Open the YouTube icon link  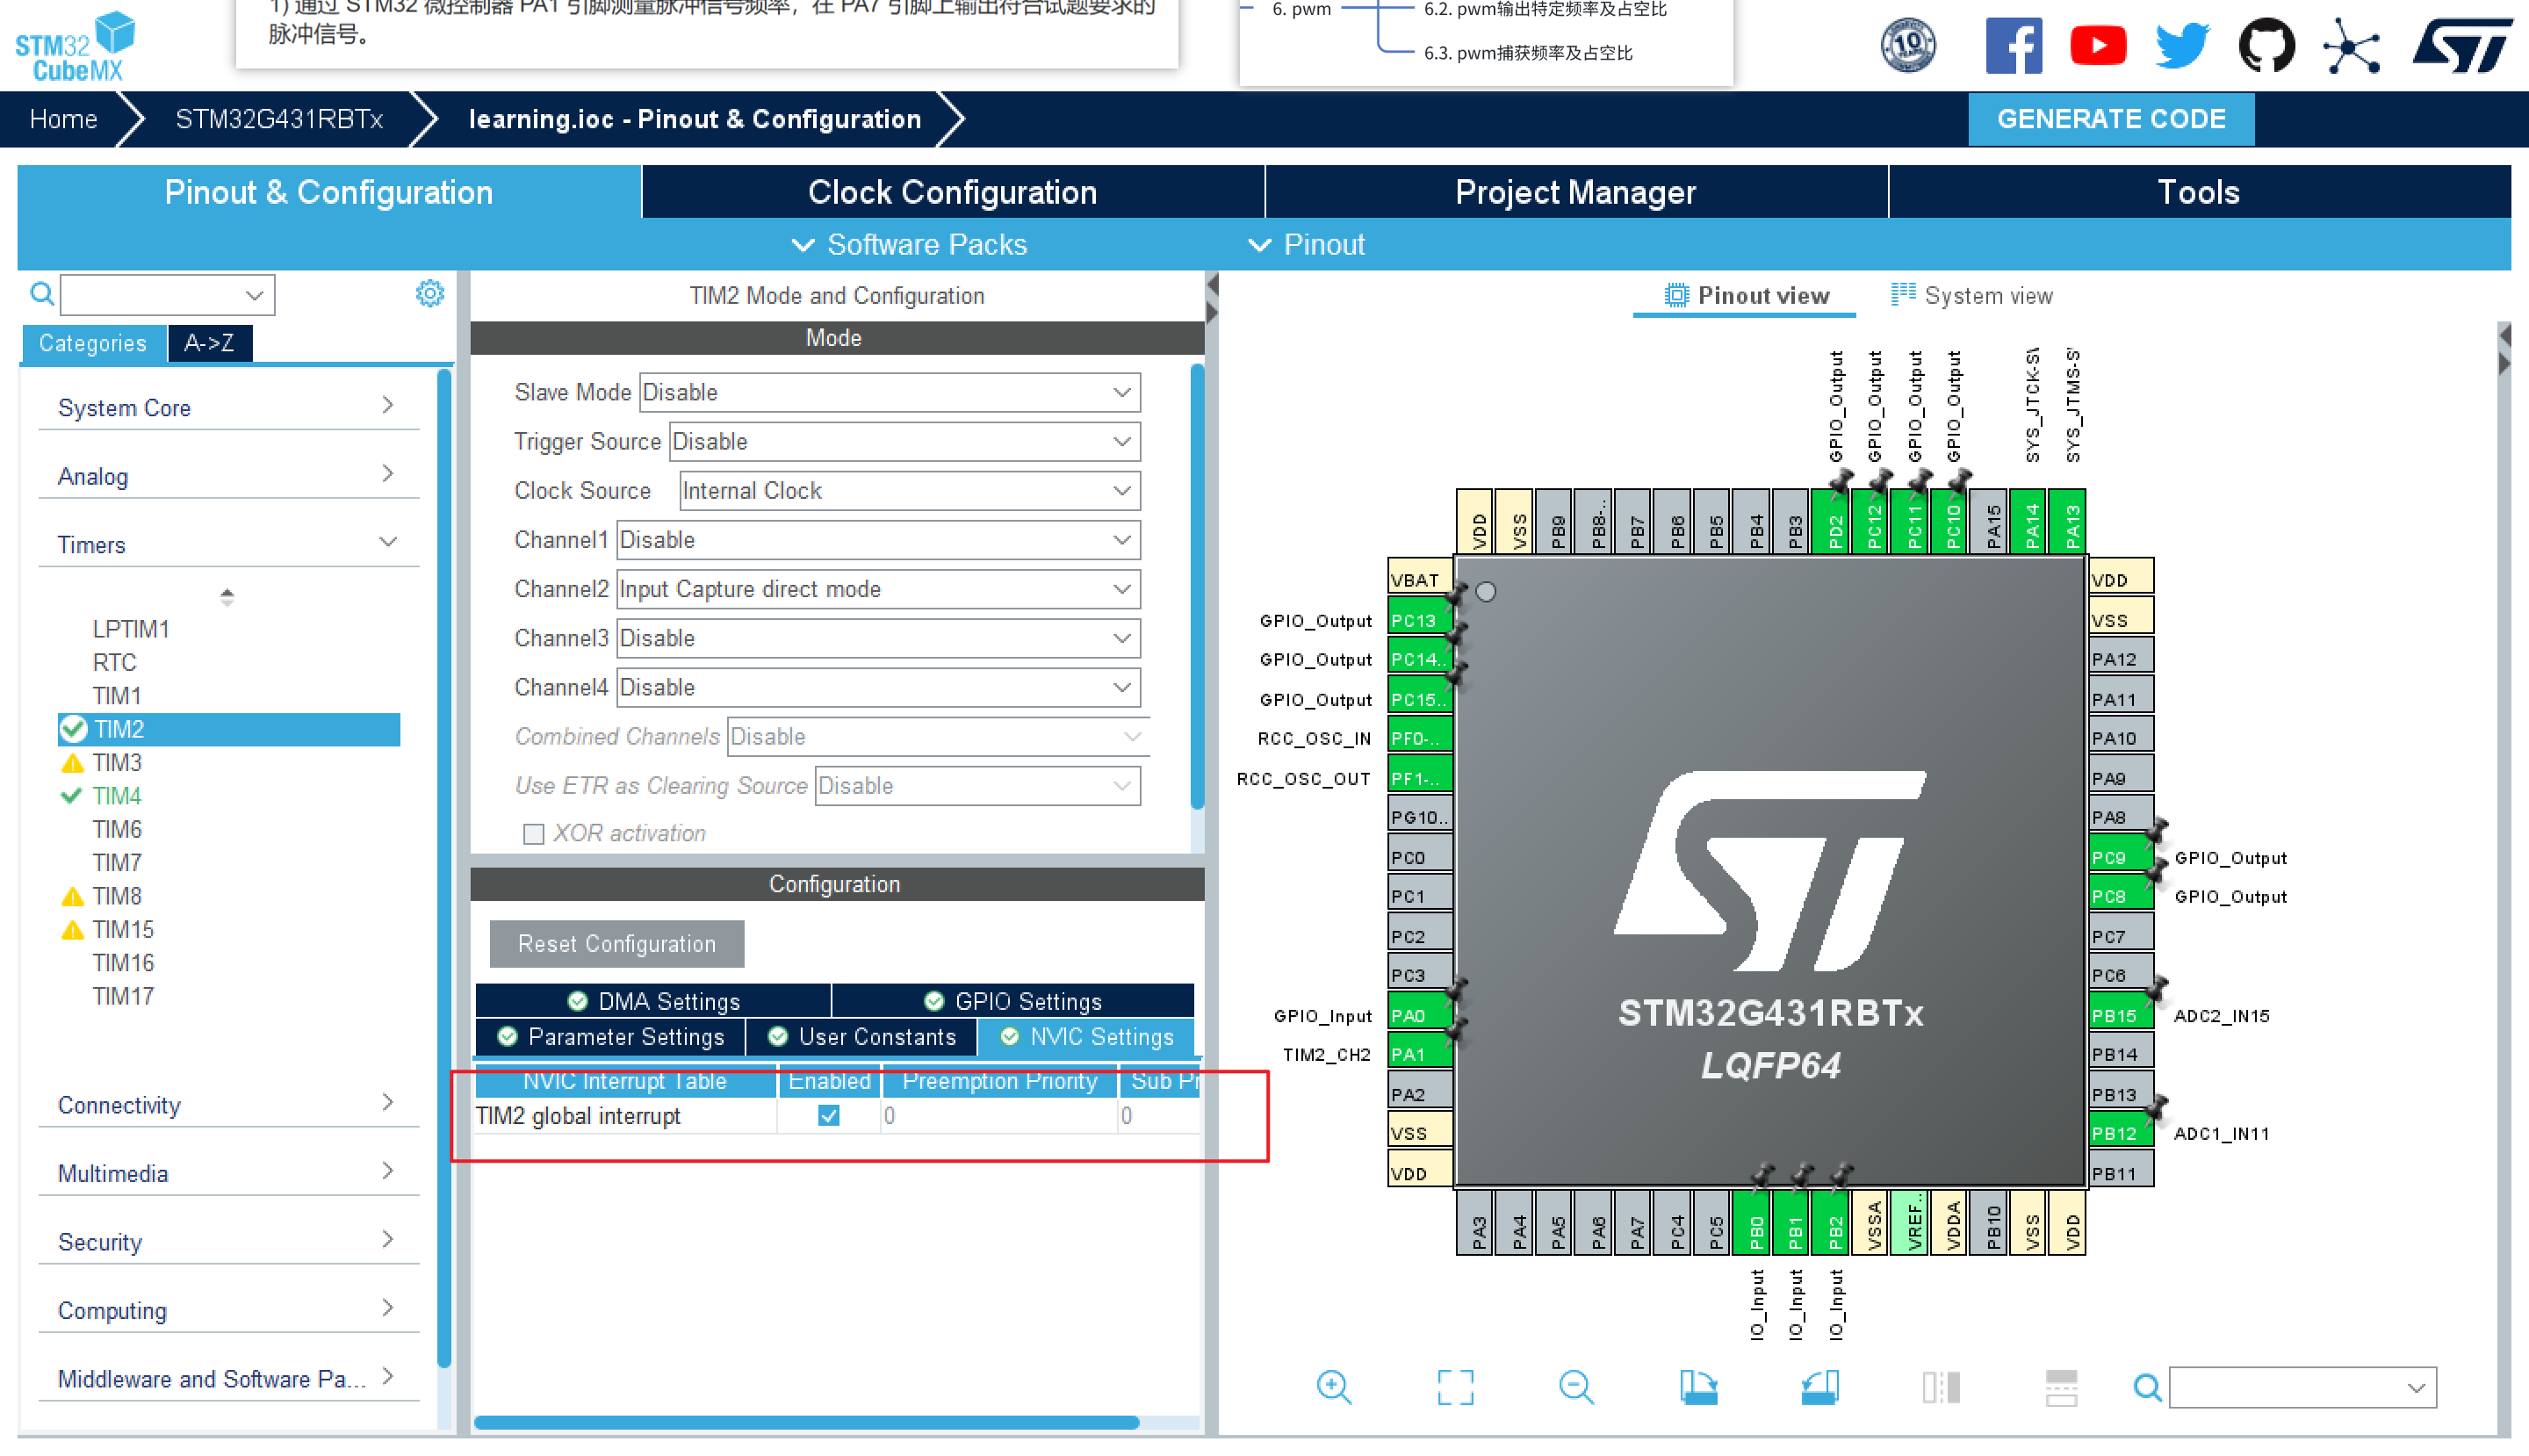click(2097, 46)
